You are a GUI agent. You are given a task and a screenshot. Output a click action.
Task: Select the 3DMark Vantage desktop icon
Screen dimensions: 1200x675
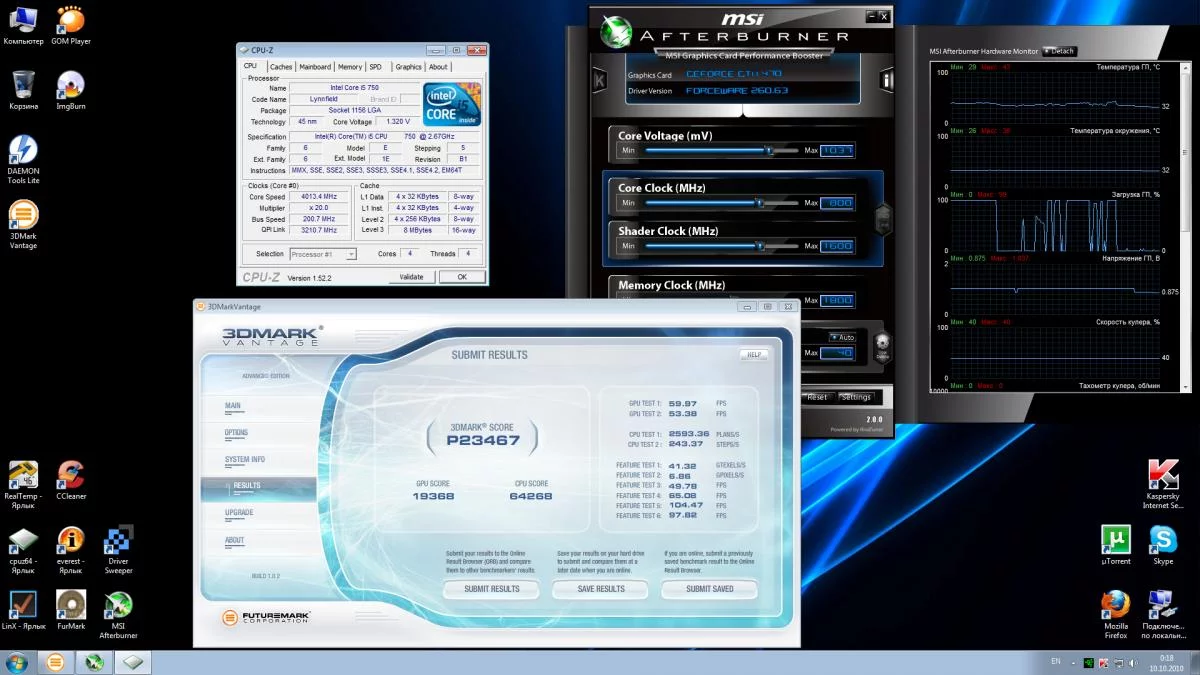point(23,225)
